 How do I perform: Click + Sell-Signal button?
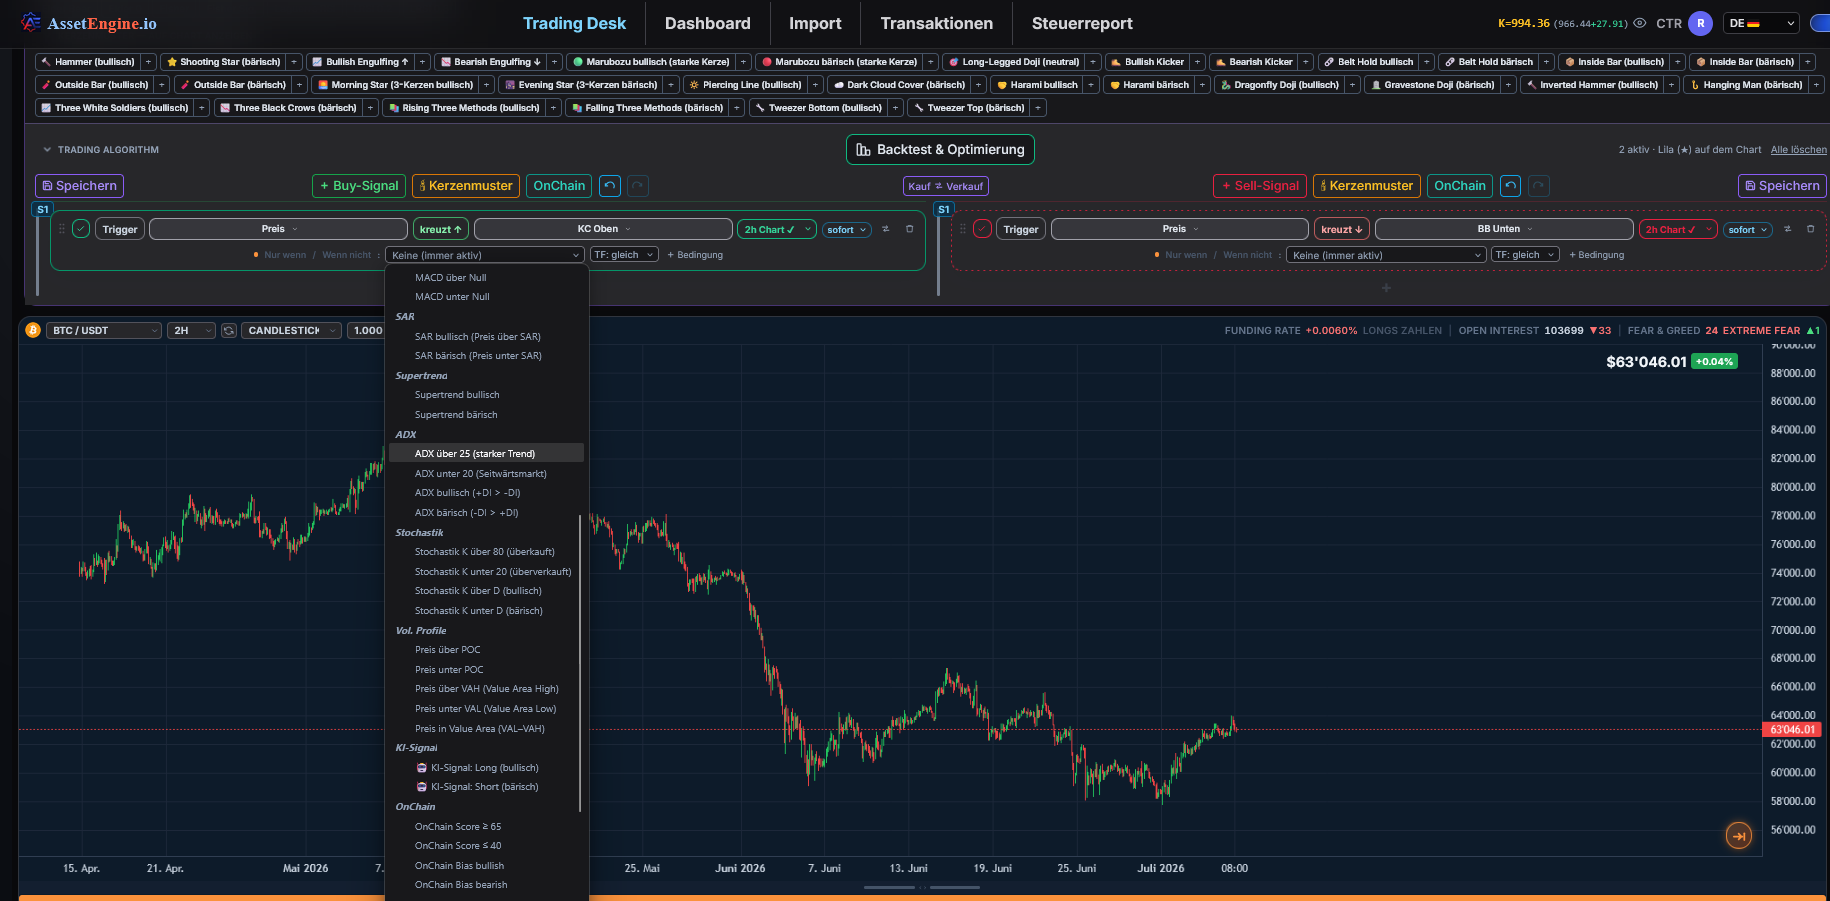point(1260,186)
